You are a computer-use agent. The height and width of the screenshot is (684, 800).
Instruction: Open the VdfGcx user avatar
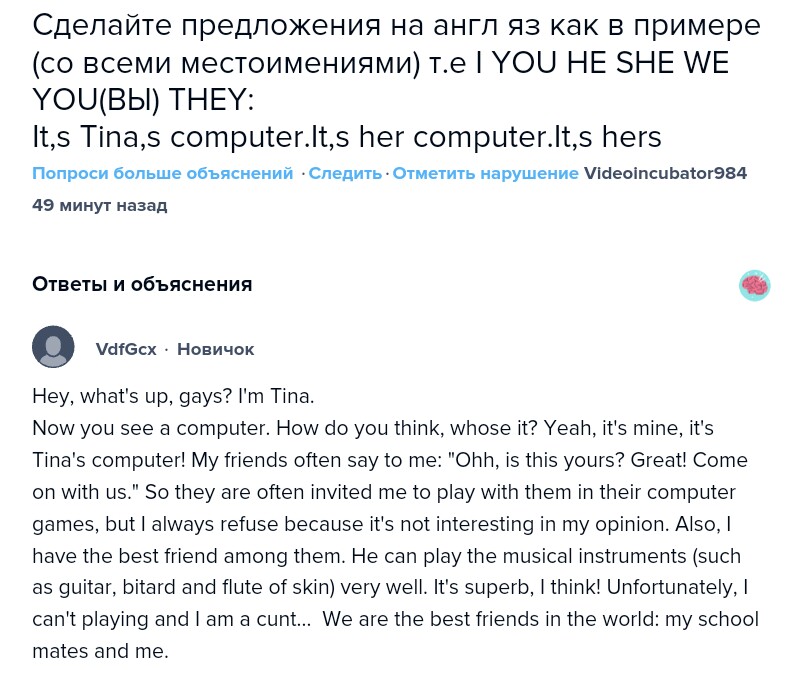(53, 347)
